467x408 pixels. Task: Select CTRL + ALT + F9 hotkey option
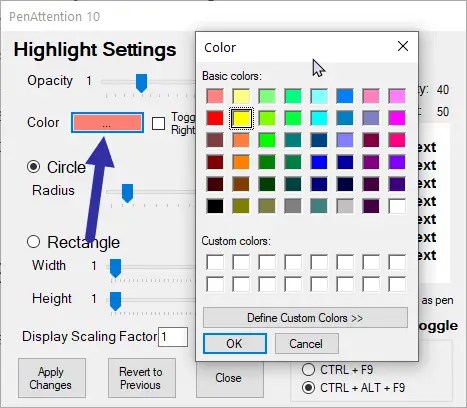click(308, 387)
